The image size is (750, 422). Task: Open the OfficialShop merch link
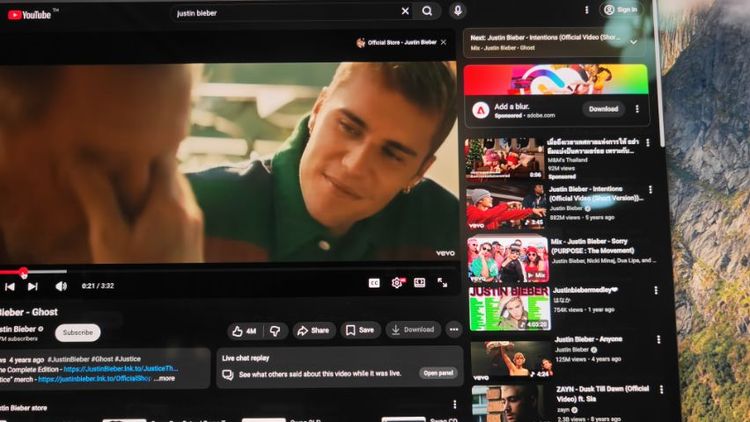coord(94,378)
